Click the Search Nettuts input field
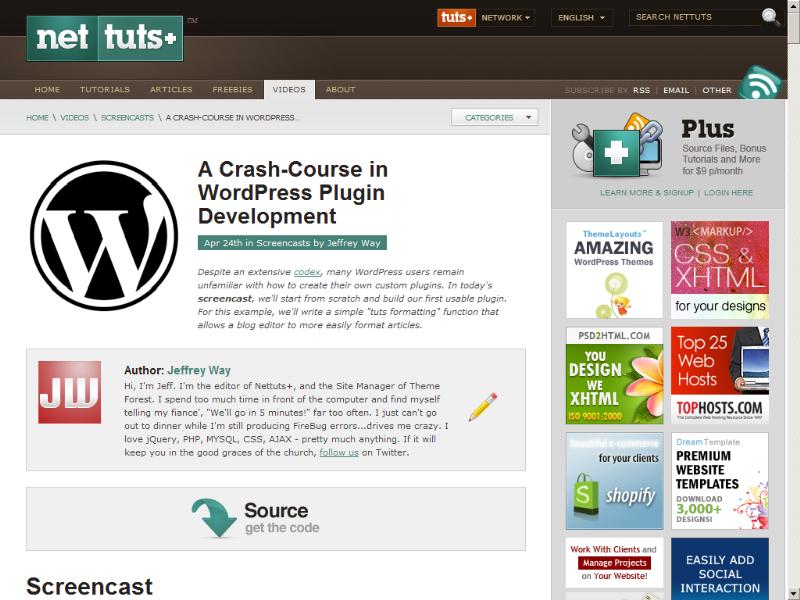The image size is (800, 600). pyautogui.click(x=694, y=17)
